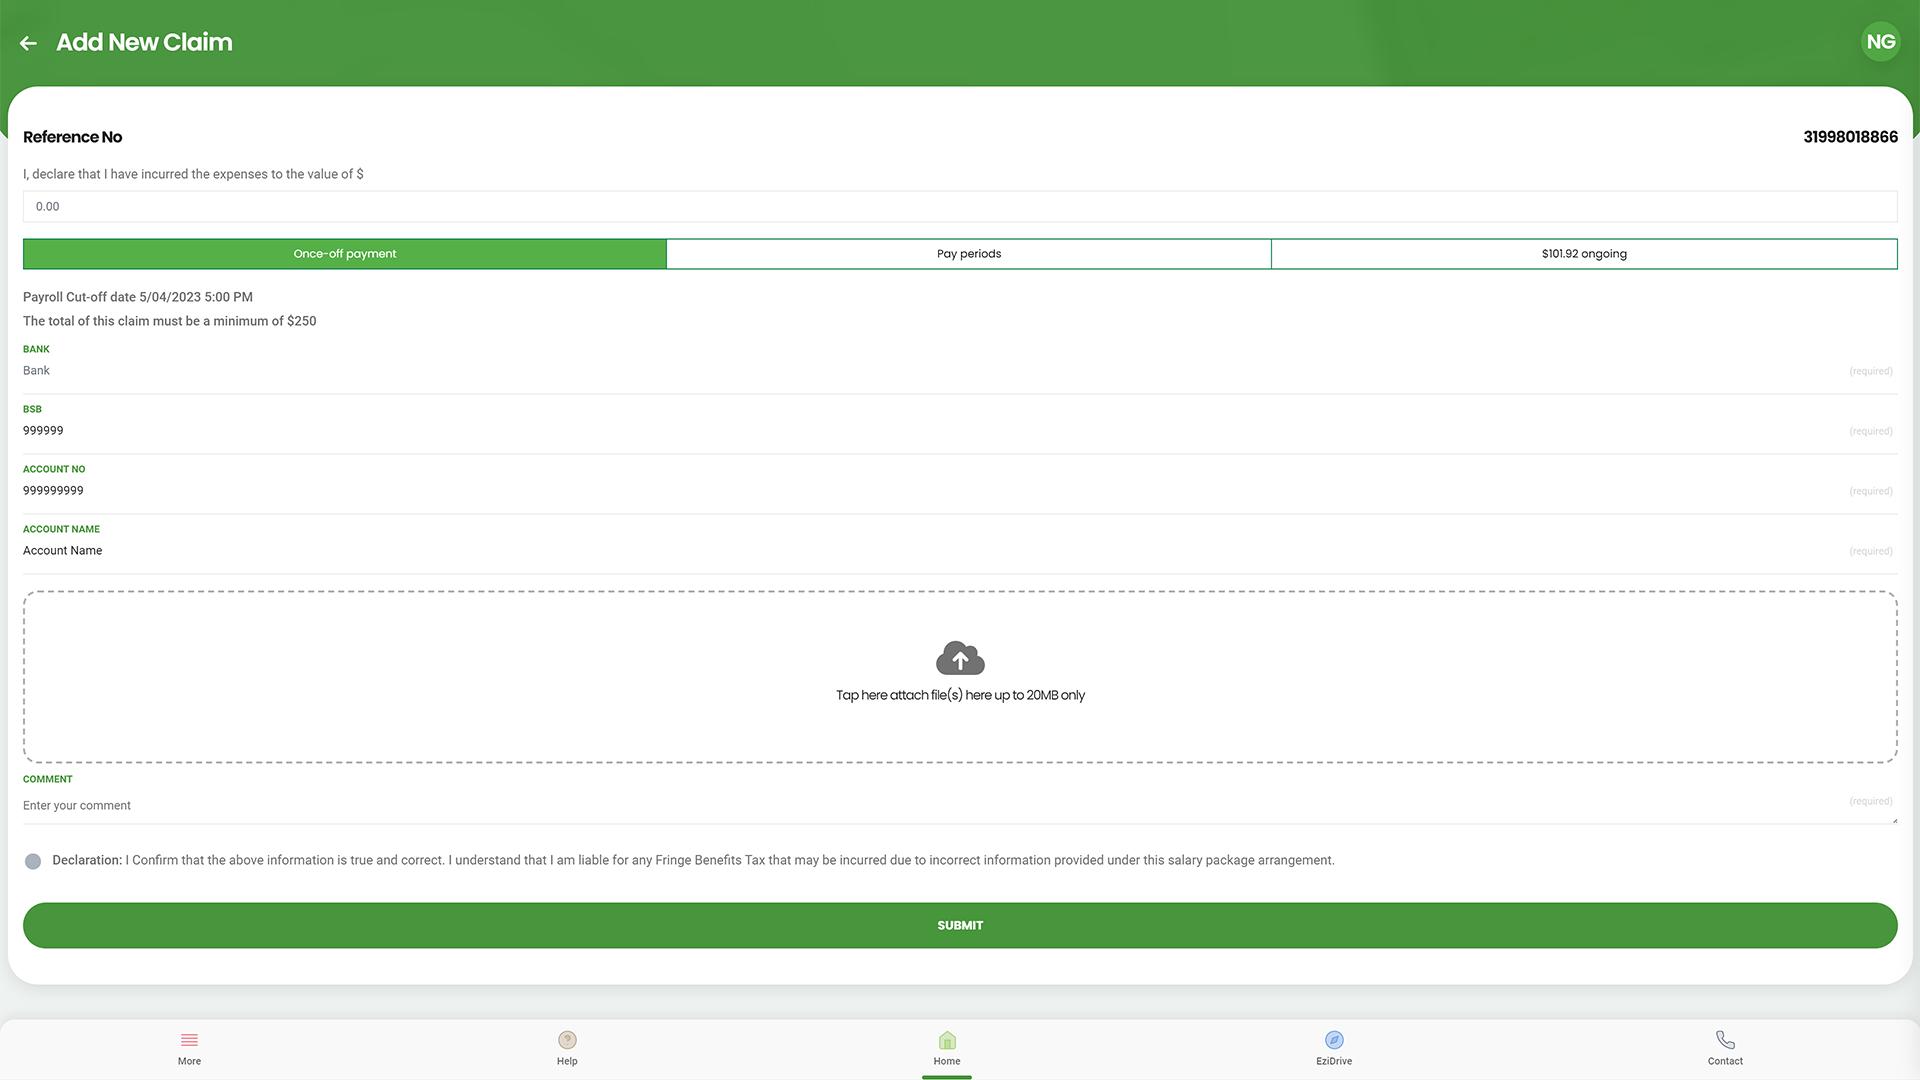Click the Declaration statement text
This screenshot has width=1920, height=1080.
point(693,860)
